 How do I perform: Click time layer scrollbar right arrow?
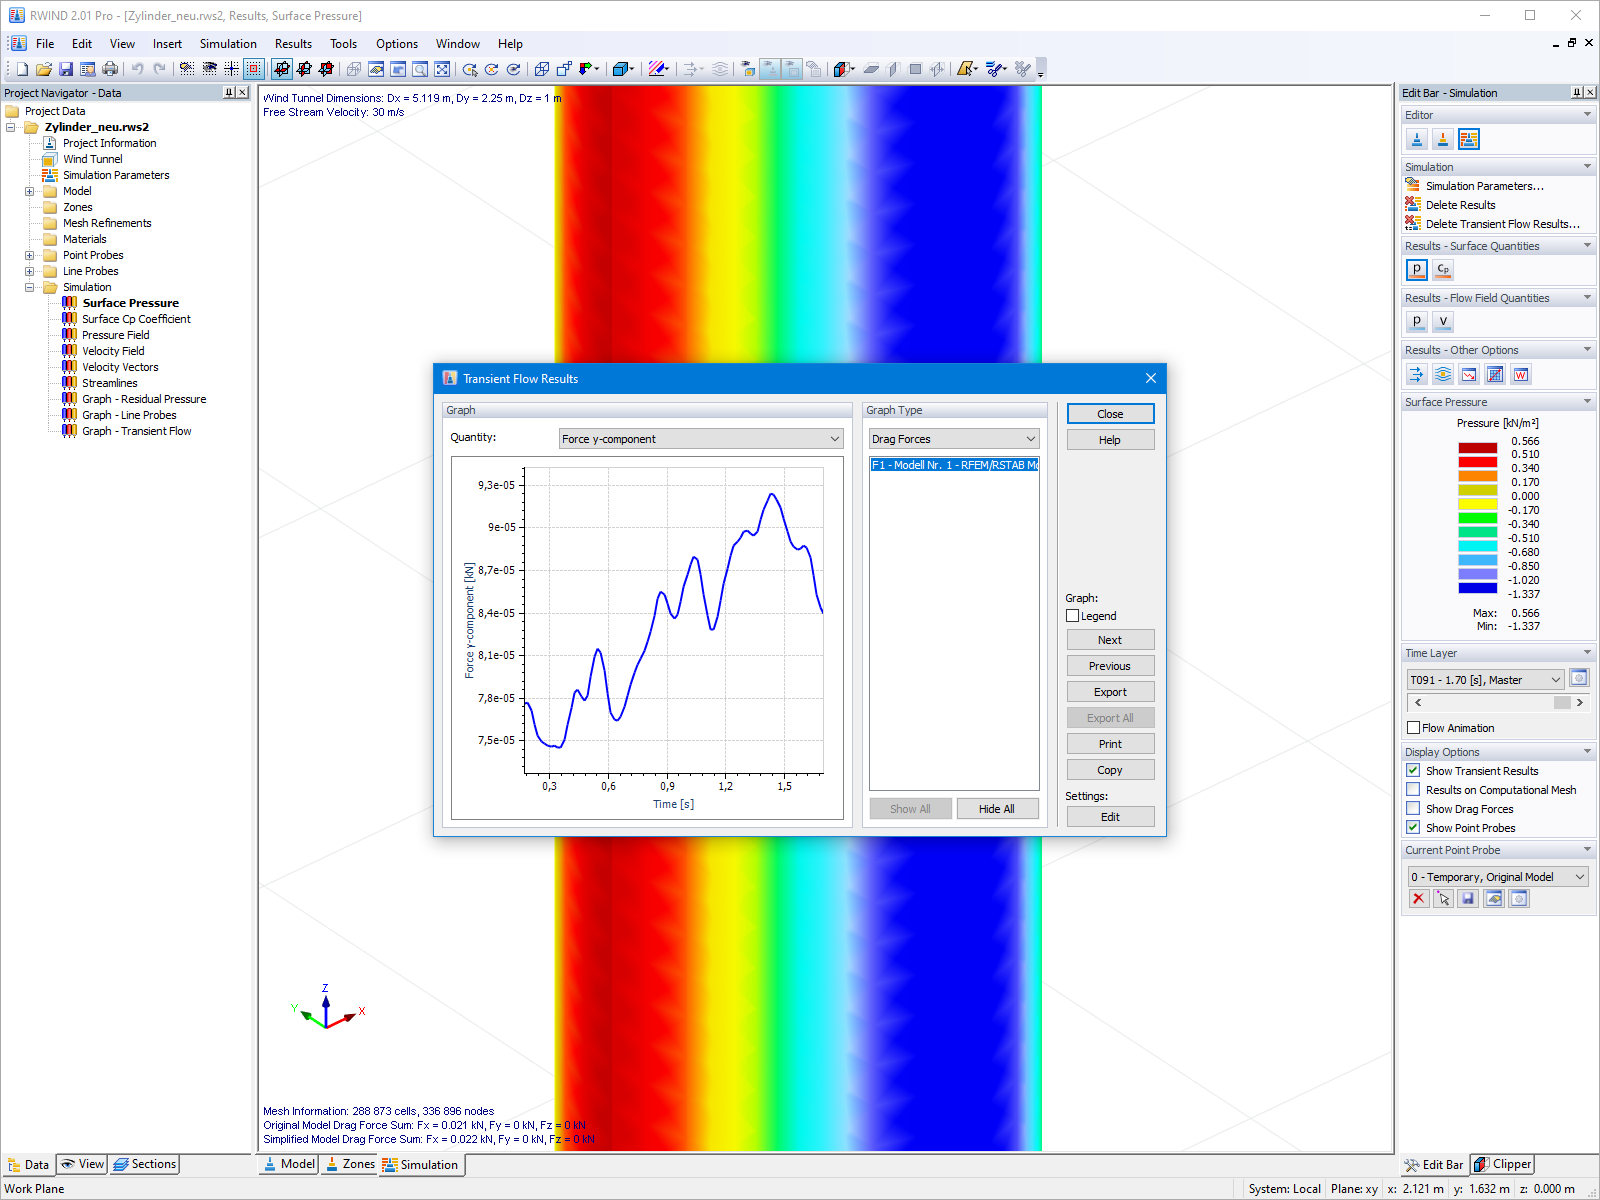click(1580, 703)
